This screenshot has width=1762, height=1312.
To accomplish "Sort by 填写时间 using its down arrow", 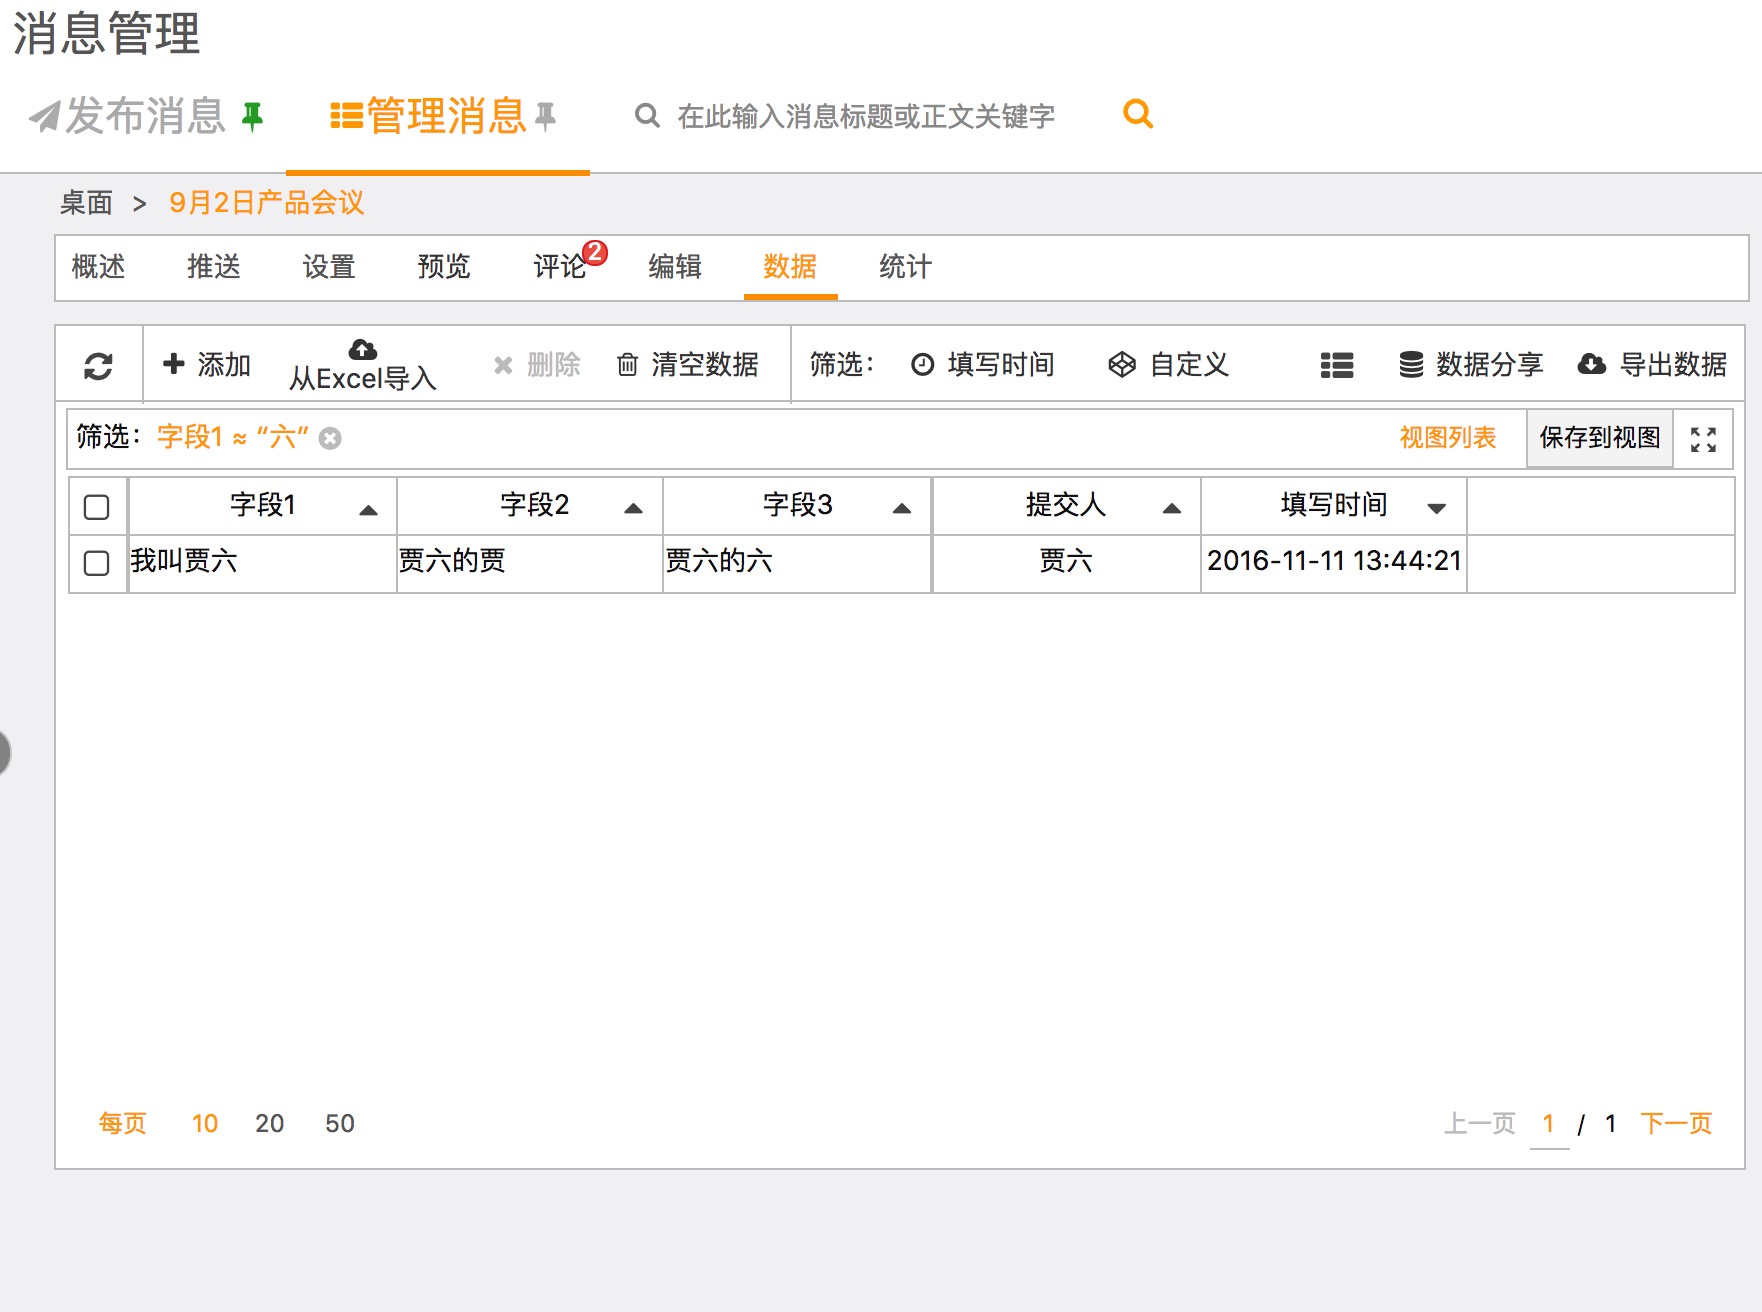I will [x=1437, y=509].
